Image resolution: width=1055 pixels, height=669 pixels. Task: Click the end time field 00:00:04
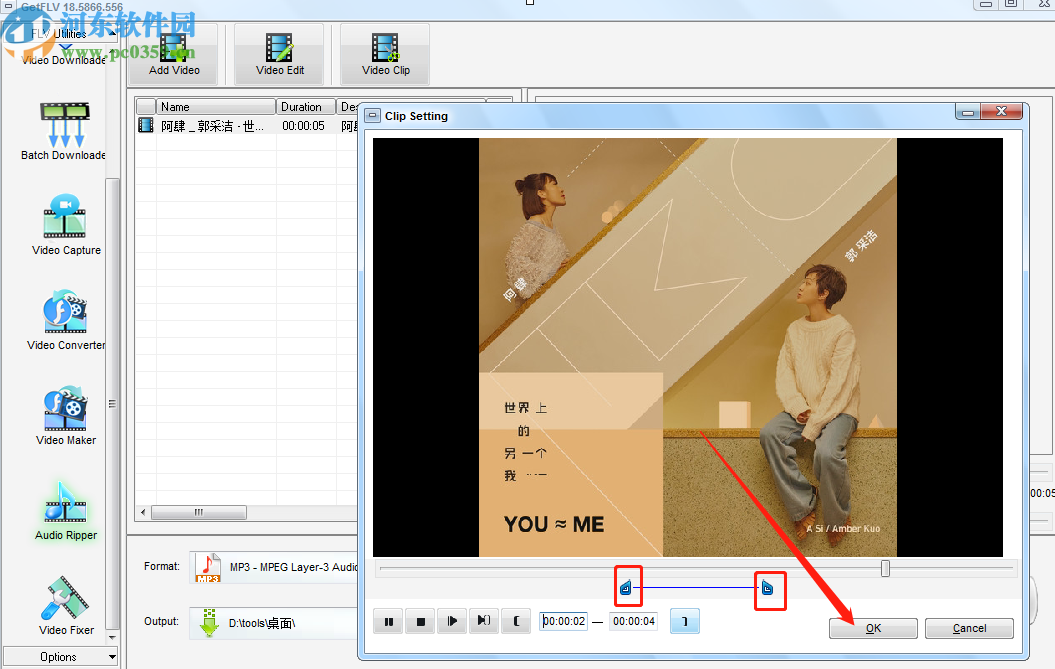633,621
